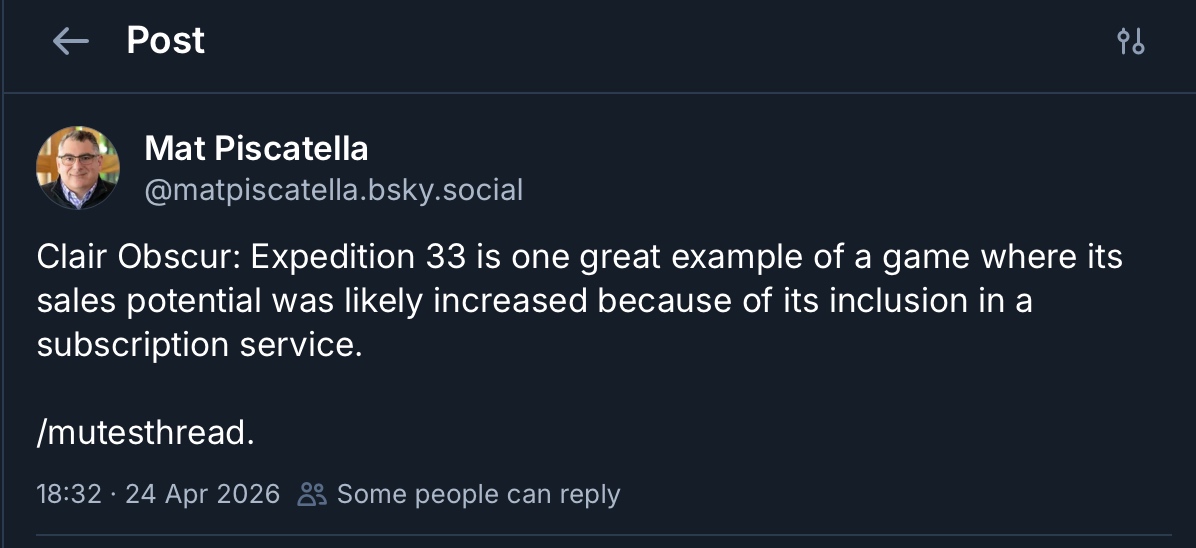
Task: Click the "24 Apr 2026" date
Action: [x=202, y=494]
